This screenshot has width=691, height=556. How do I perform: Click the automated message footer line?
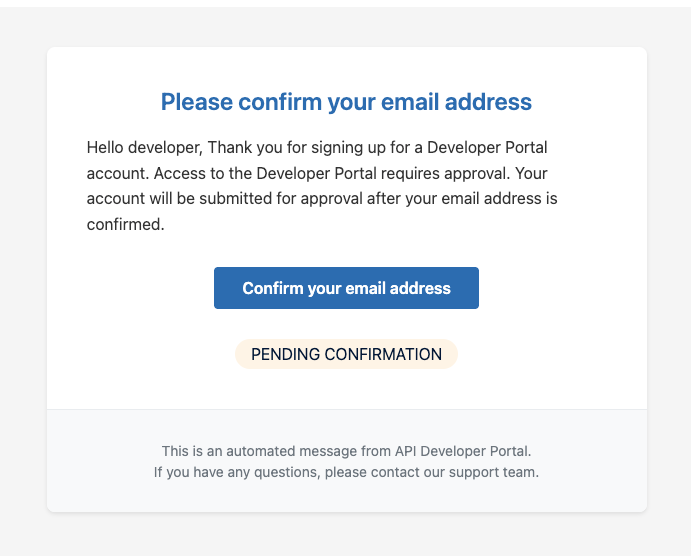346,451
